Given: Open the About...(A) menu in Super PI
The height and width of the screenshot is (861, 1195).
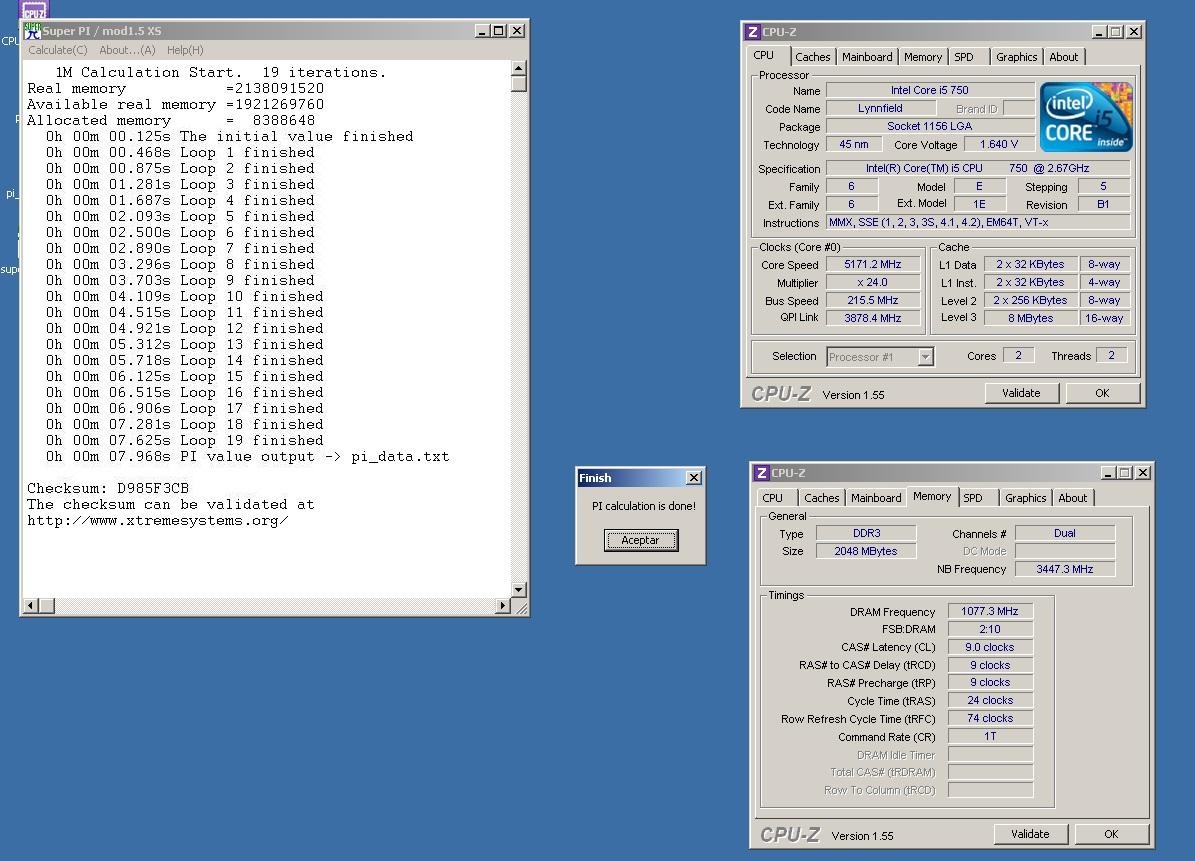Looking at the screenshot, I should [127, 50].
